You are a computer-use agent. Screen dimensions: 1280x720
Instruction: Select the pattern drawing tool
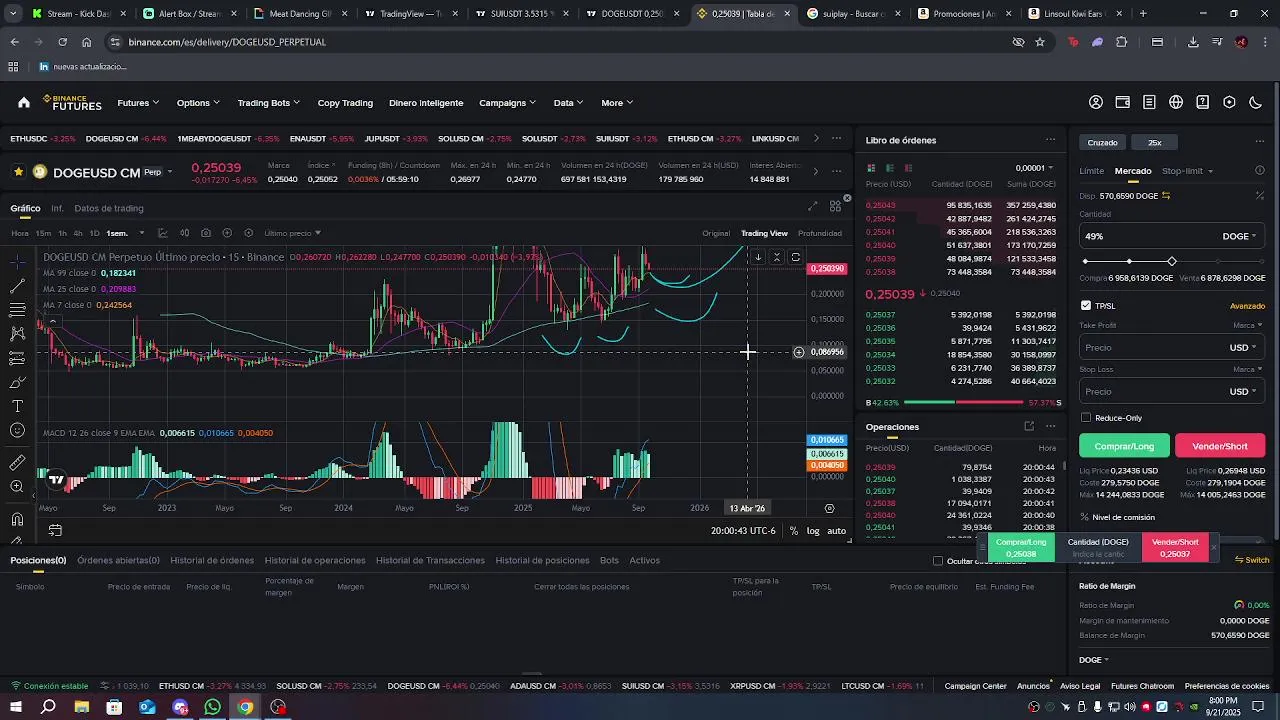click(x=18, y=334)
